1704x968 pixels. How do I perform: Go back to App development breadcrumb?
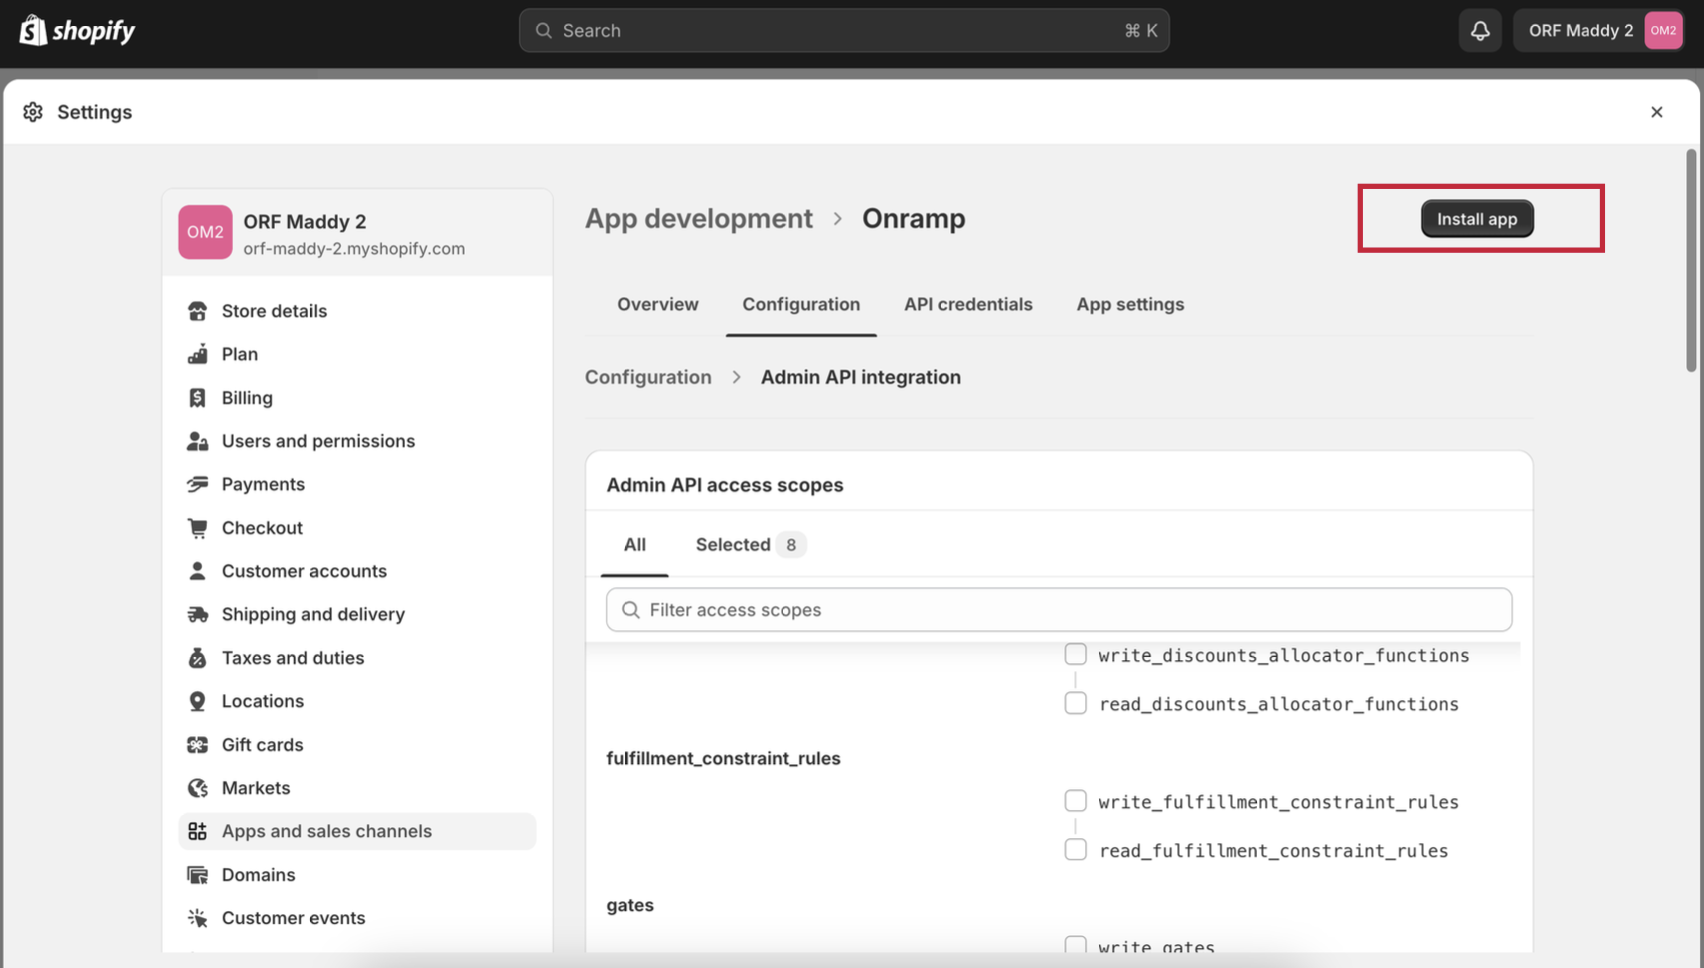click(698, 218)
